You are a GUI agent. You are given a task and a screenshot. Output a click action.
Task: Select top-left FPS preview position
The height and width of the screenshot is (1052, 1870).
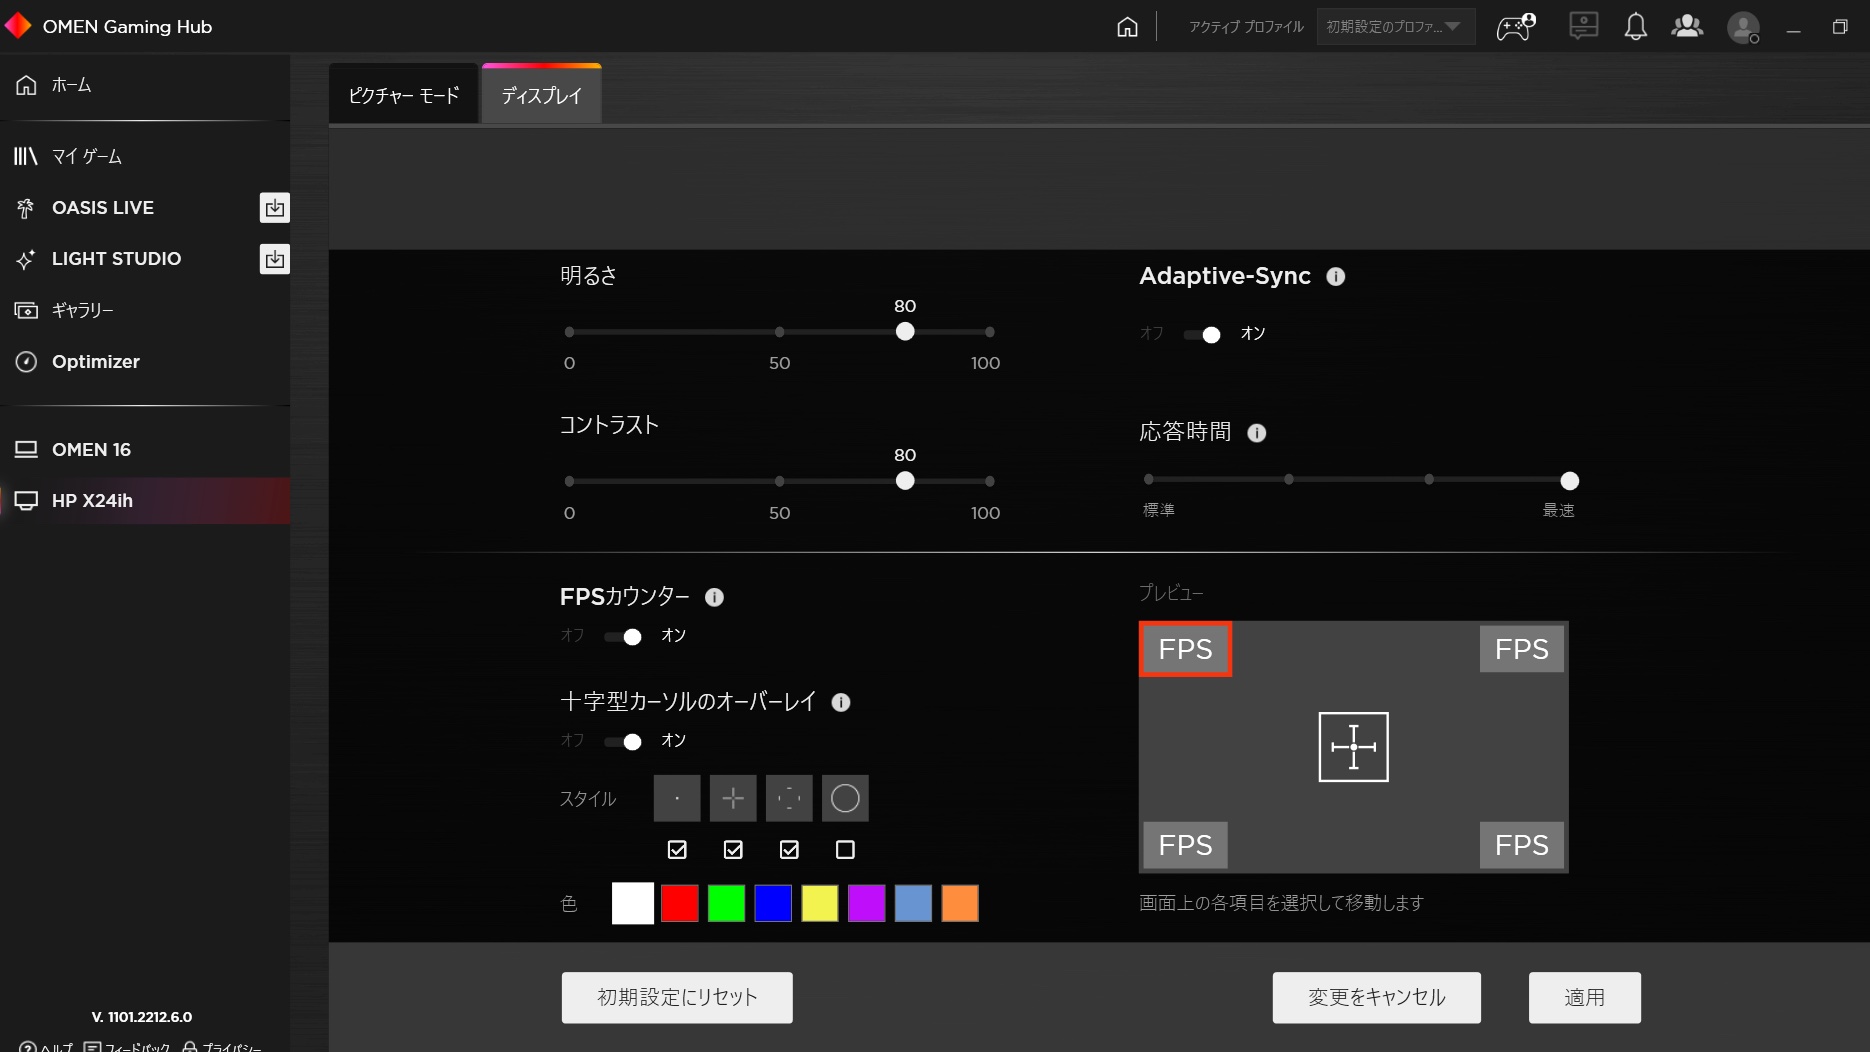[x=1185, y=649]
